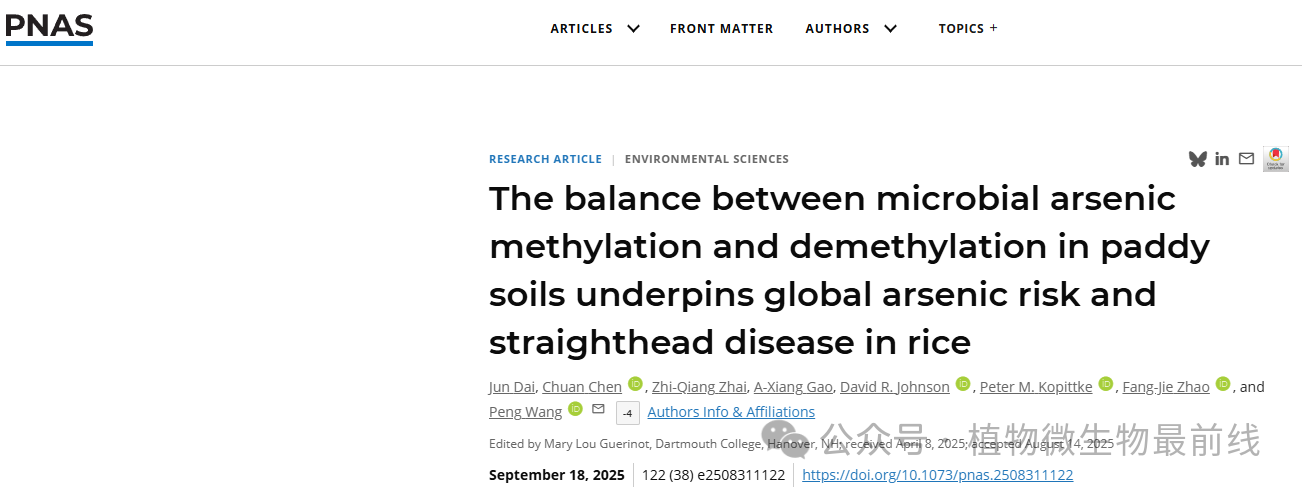The width and height of the screenshot is (1302, 492).
Task: Share article on LinkedIn
Action: [x=1222, y=159]
